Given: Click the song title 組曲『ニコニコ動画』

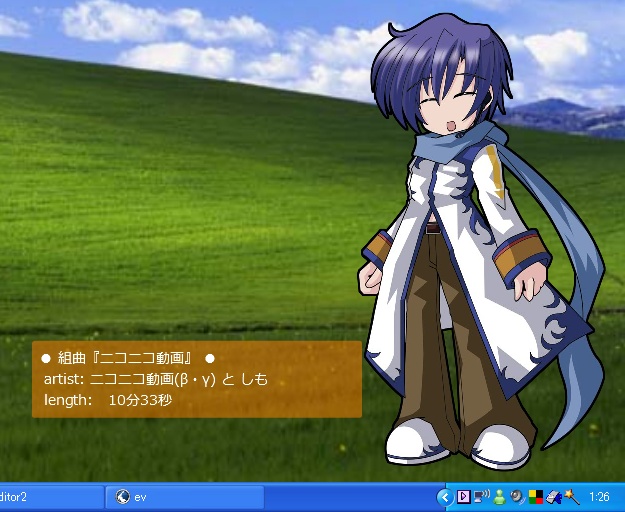Looking at the screenshot, I should click(127, 358).
